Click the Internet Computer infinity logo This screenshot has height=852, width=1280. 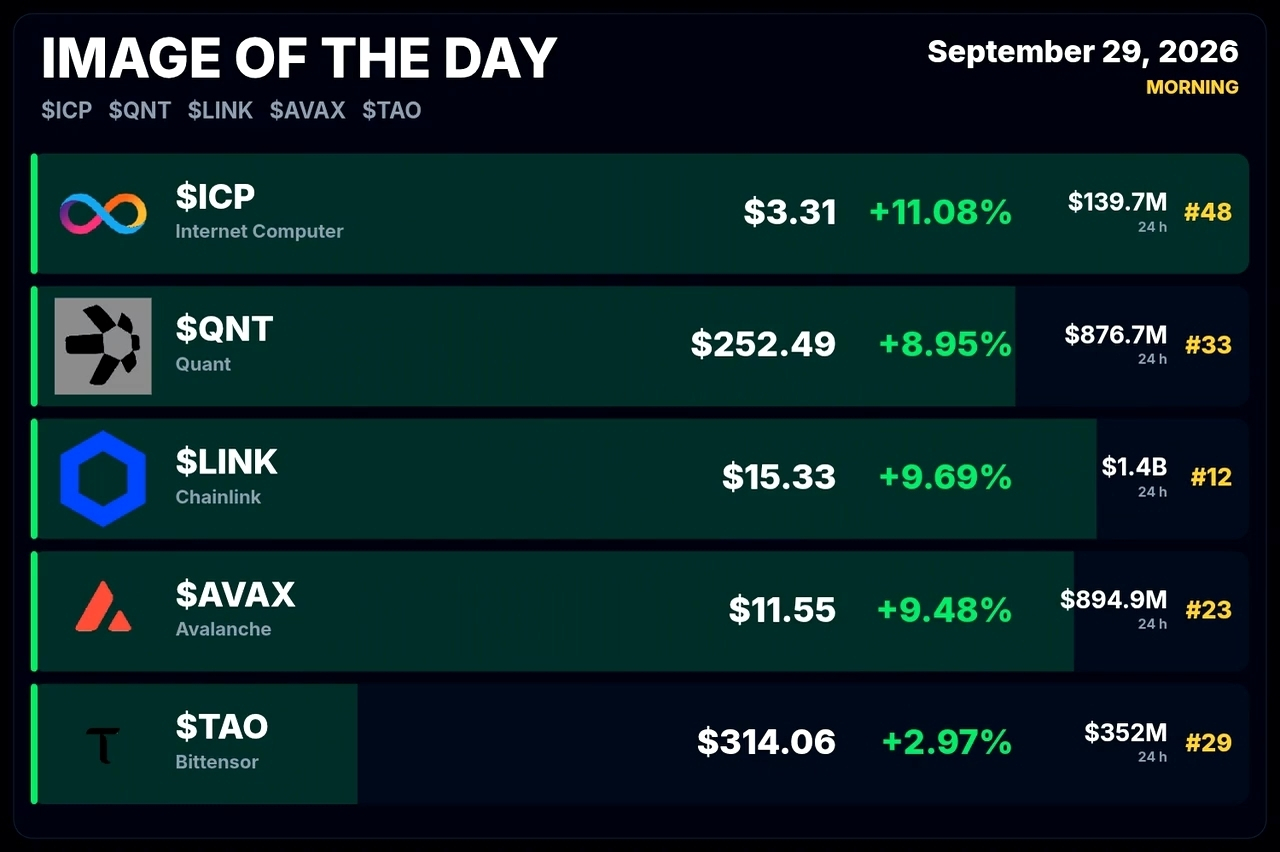click(103, 214)
